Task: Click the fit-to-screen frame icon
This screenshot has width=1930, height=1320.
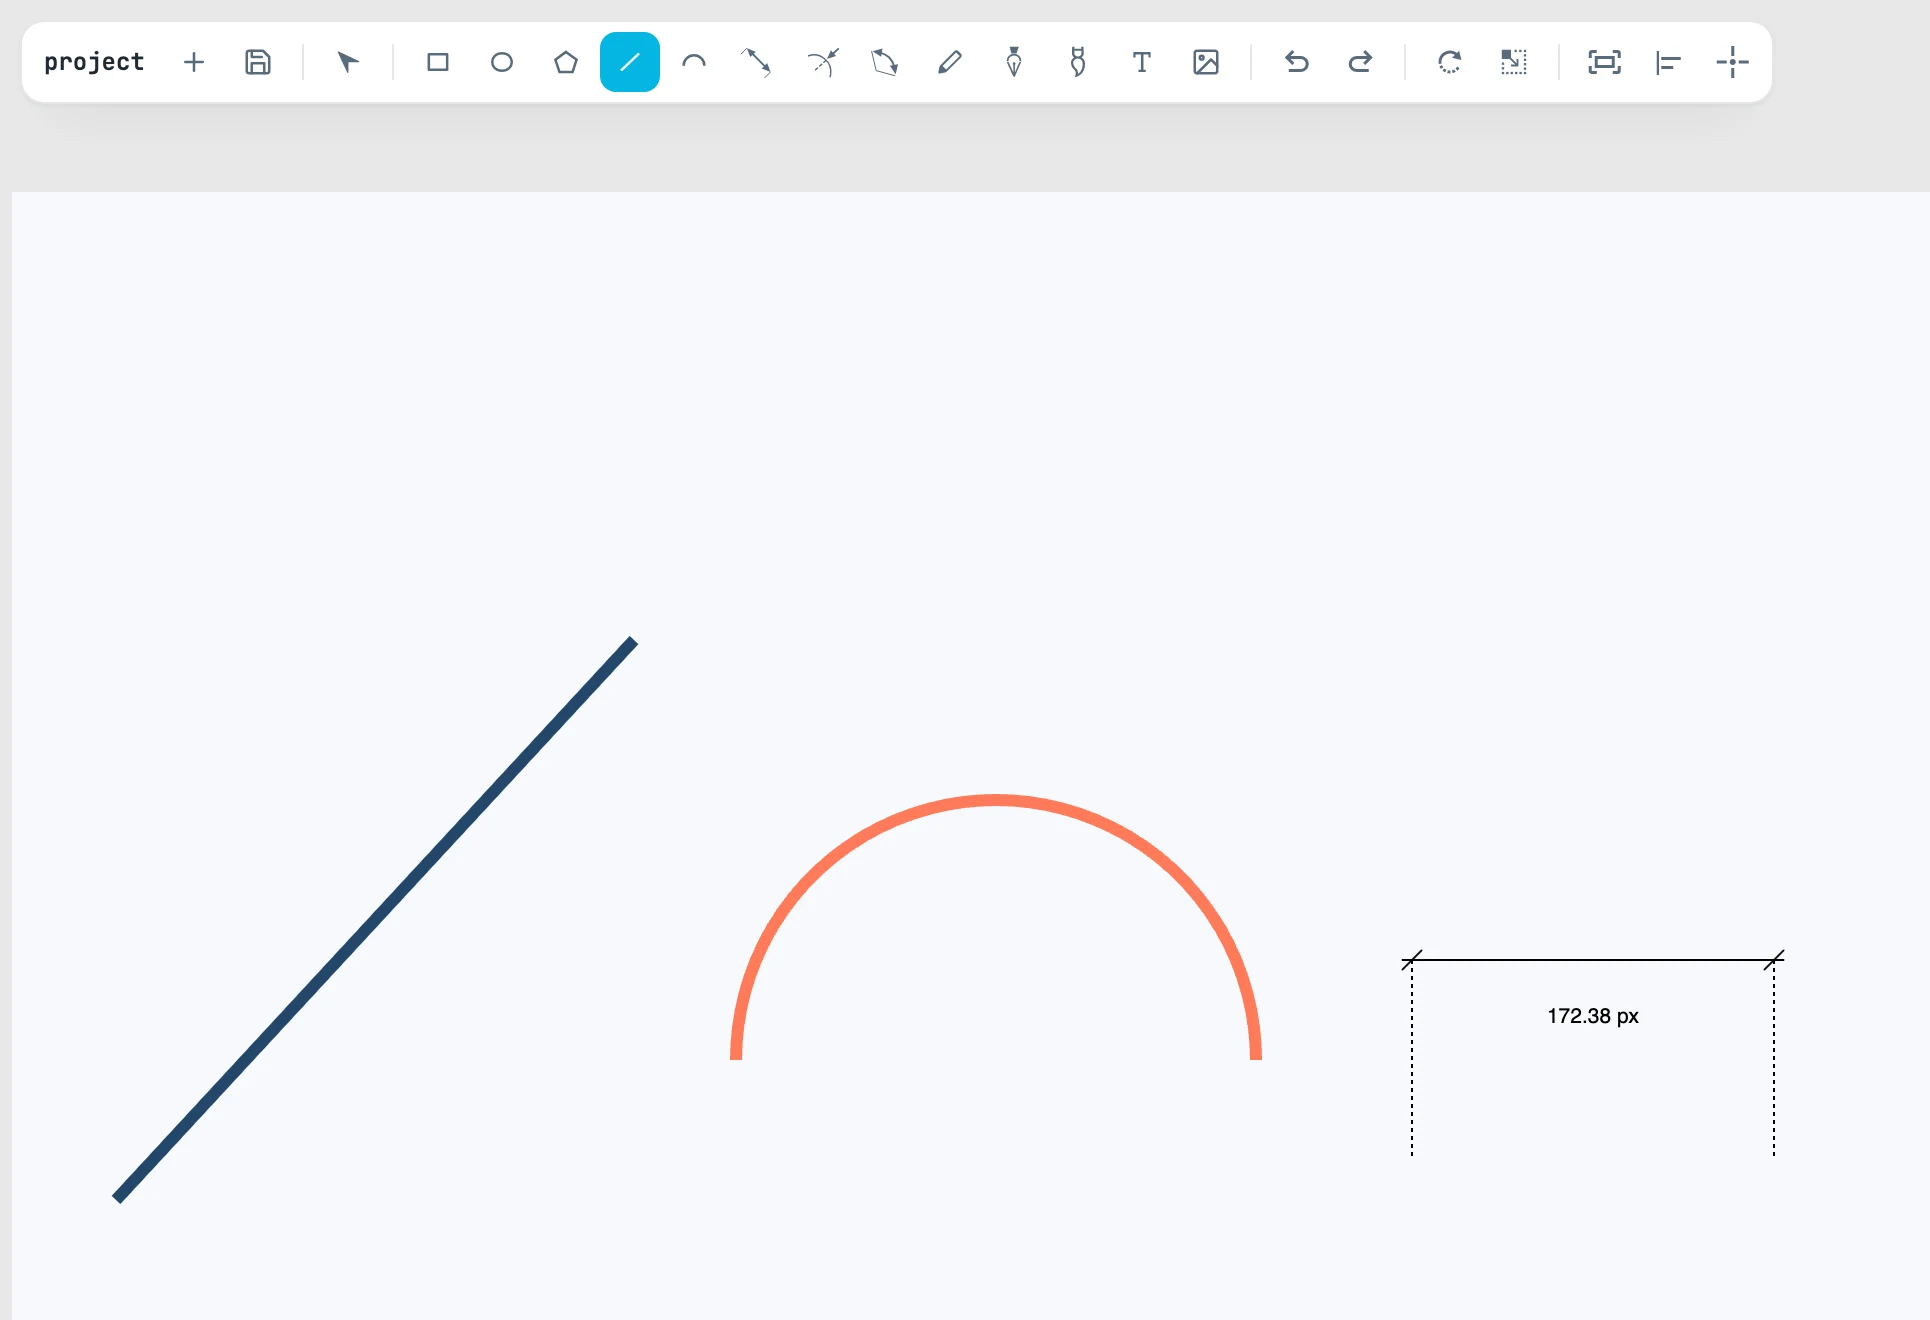Action: tap(1604, 62)
